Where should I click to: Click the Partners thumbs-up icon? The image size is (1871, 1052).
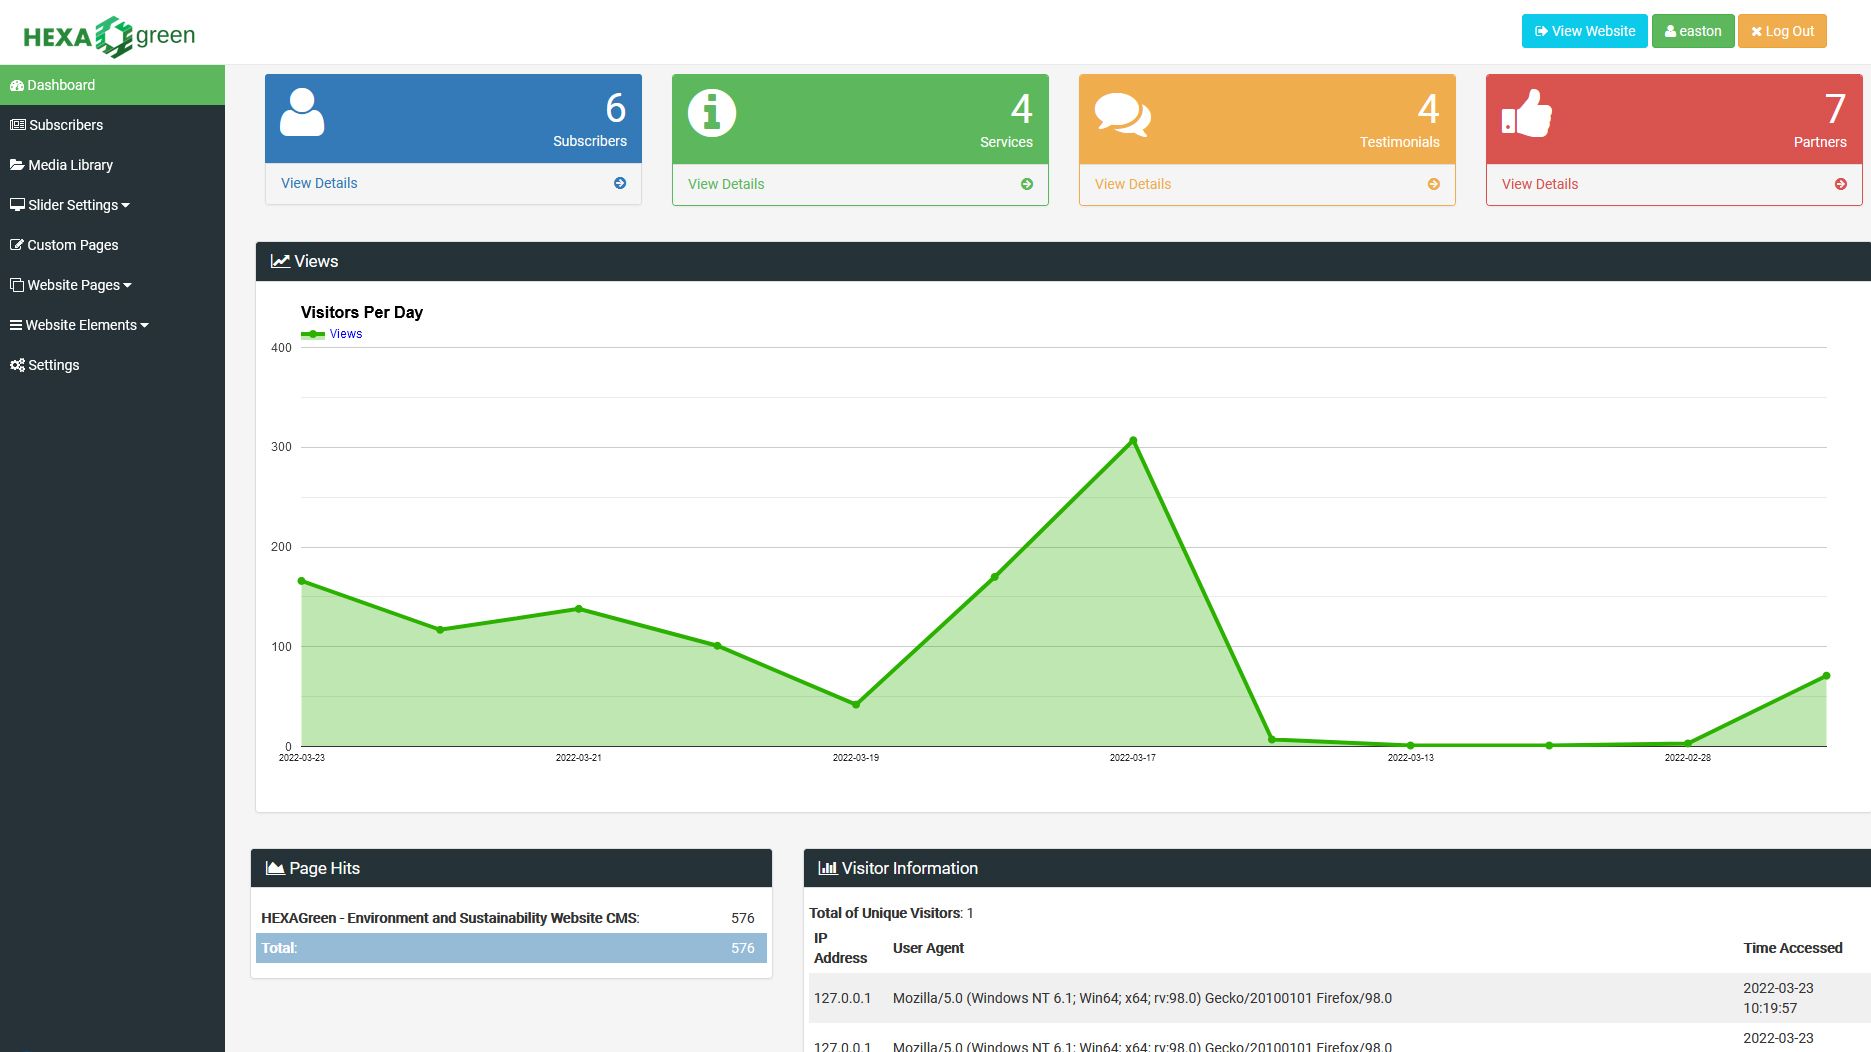[1527, 114]
